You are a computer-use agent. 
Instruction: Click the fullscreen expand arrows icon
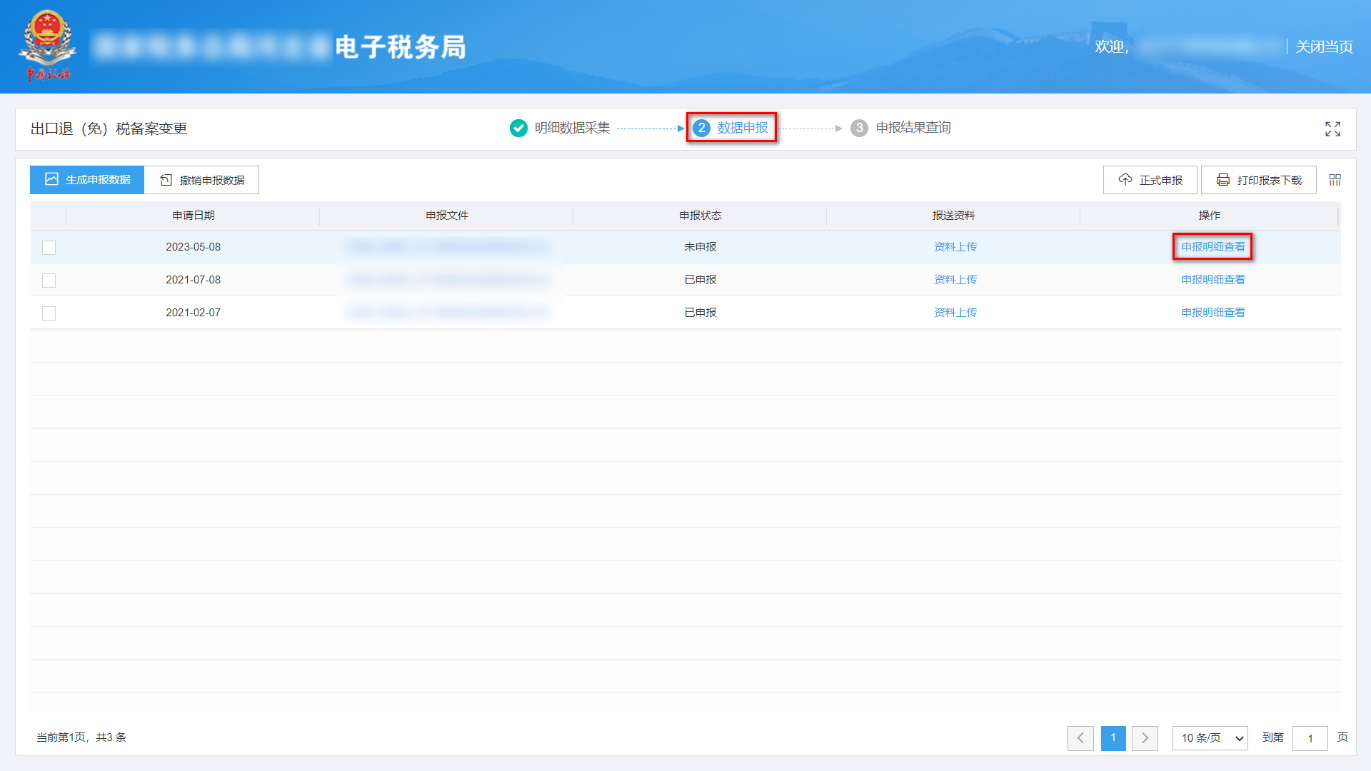(1332, 129)
